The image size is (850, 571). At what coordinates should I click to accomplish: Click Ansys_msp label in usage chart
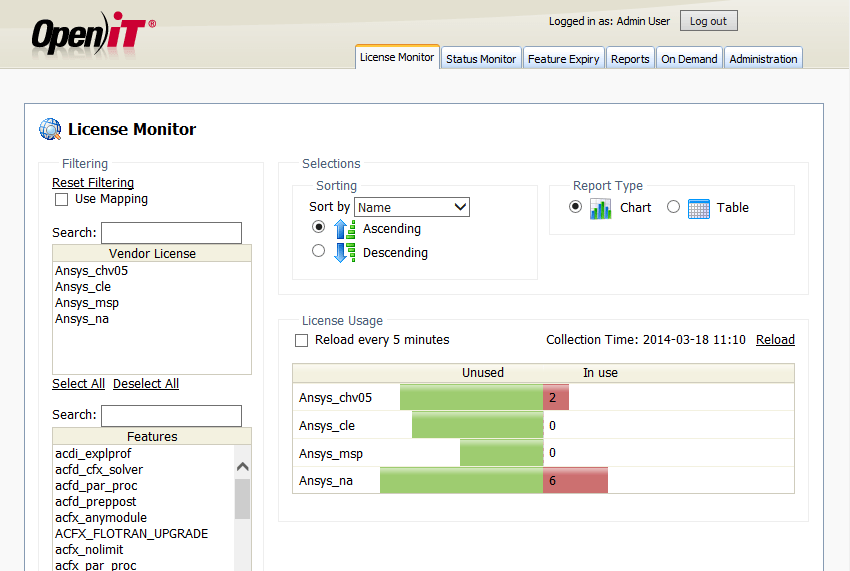coord(331,453)
